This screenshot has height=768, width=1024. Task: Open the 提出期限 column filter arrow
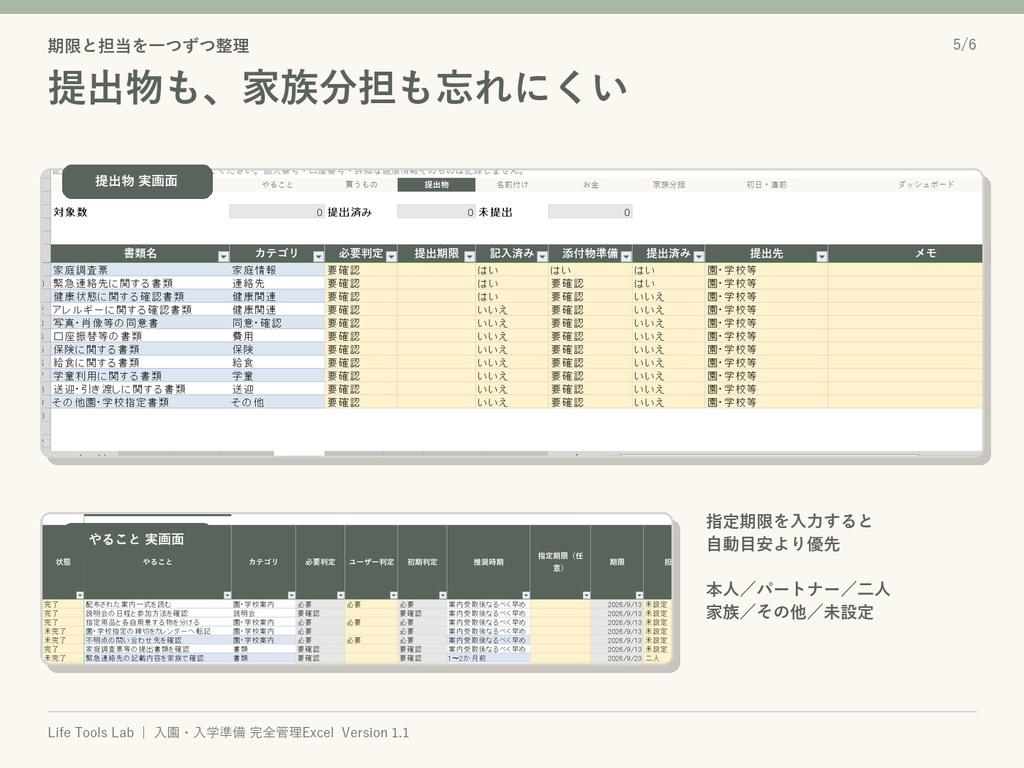click(469, 257)
